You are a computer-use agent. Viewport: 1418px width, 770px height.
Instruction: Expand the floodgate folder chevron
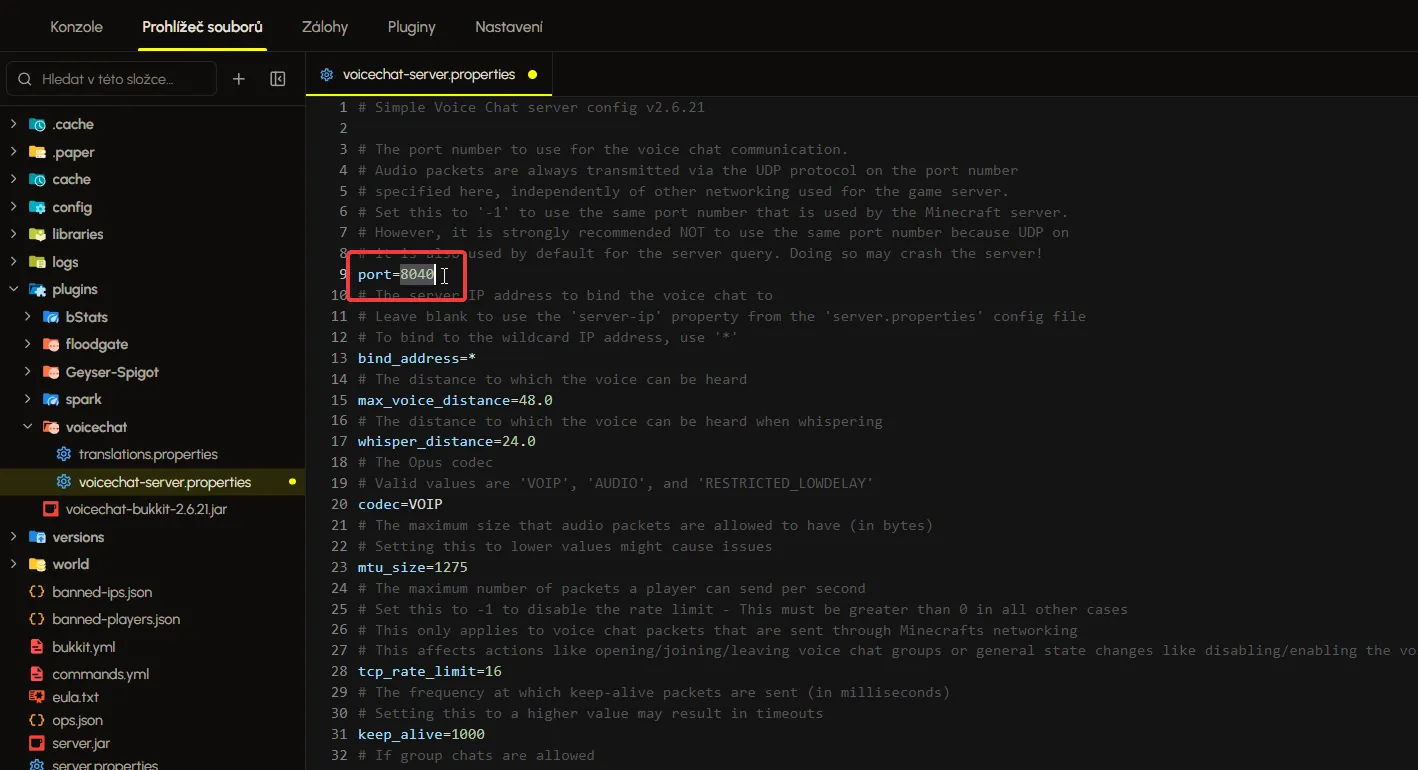tap(27, 345)
